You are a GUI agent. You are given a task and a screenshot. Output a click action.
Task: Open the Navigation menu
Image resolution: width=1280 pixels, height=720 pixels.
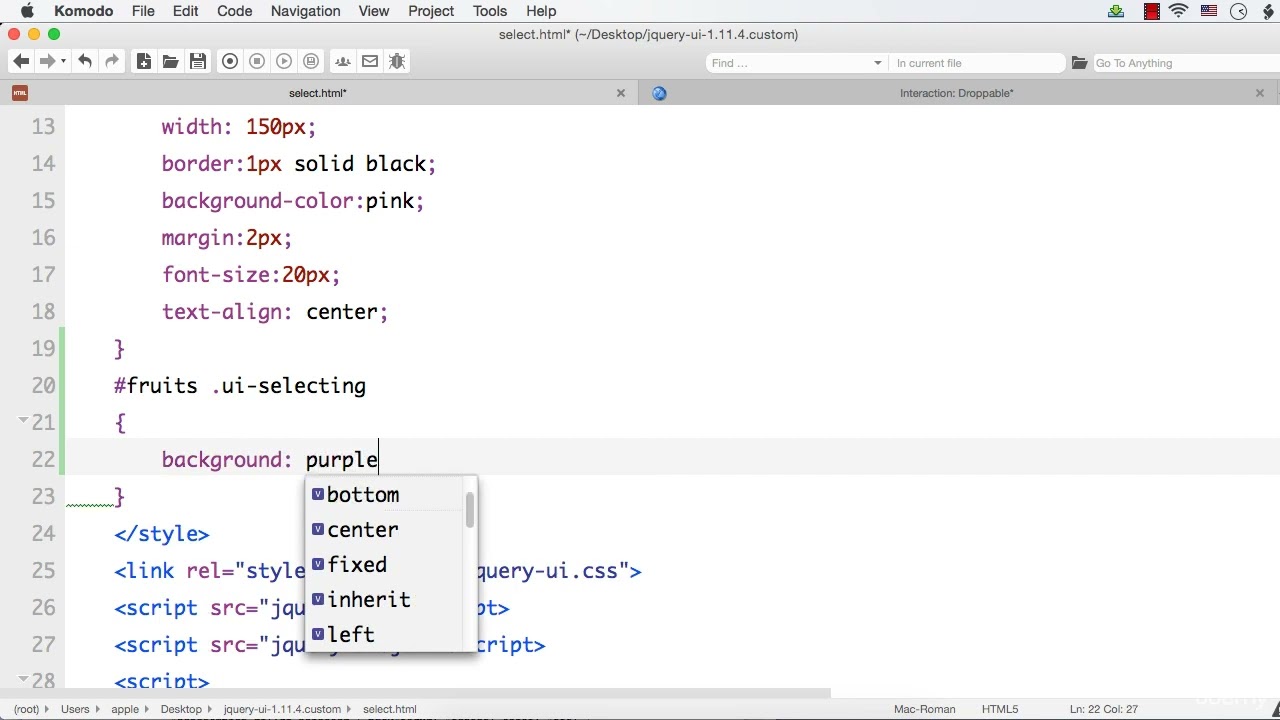click(305, 11)
